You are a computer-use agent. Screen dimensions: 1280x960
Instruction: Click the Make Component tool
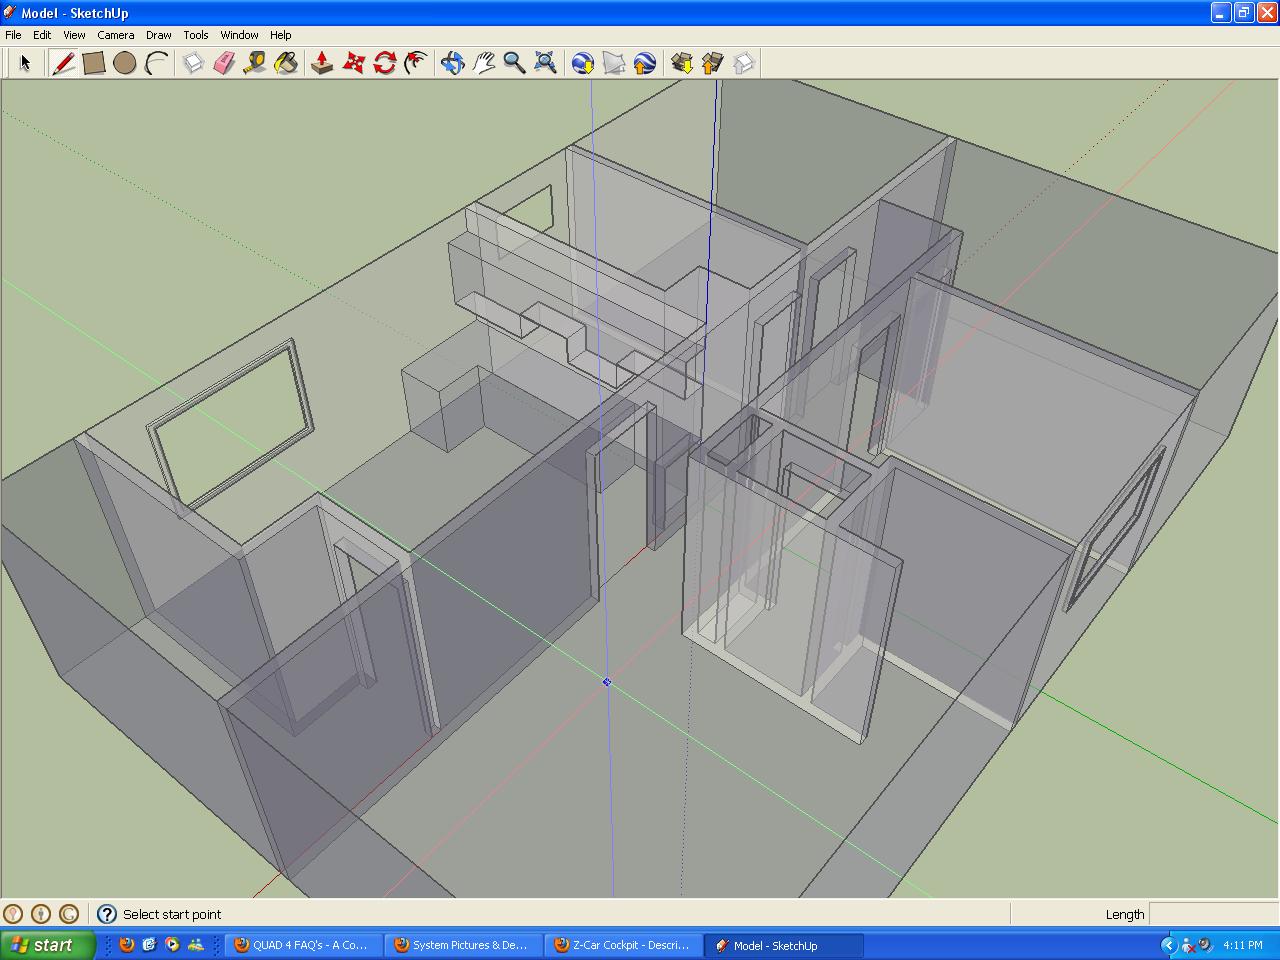[x=194, y=63]
